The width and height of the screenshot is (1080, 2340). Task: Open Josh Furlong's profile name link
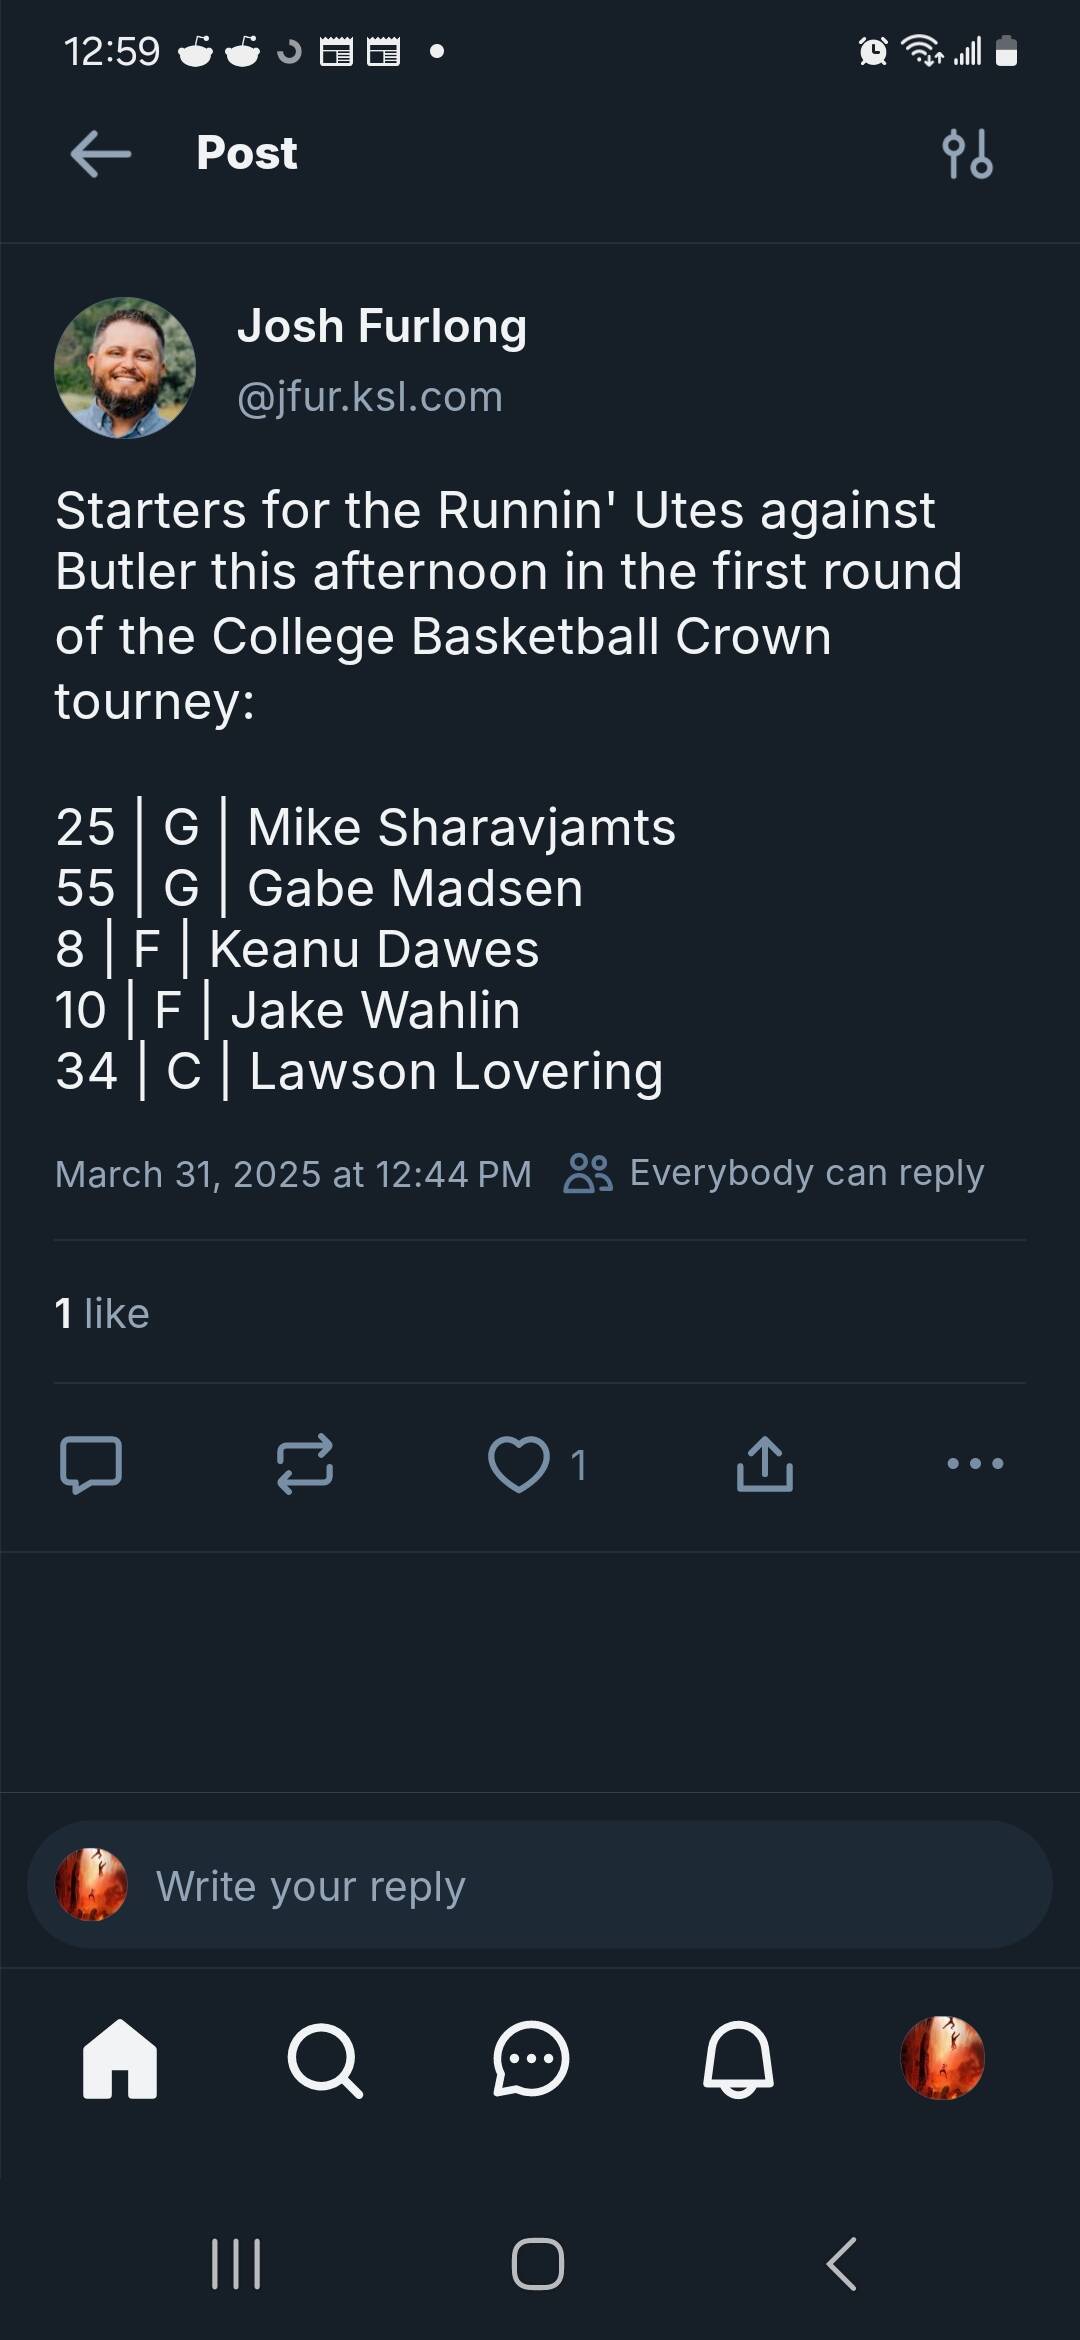382,326
